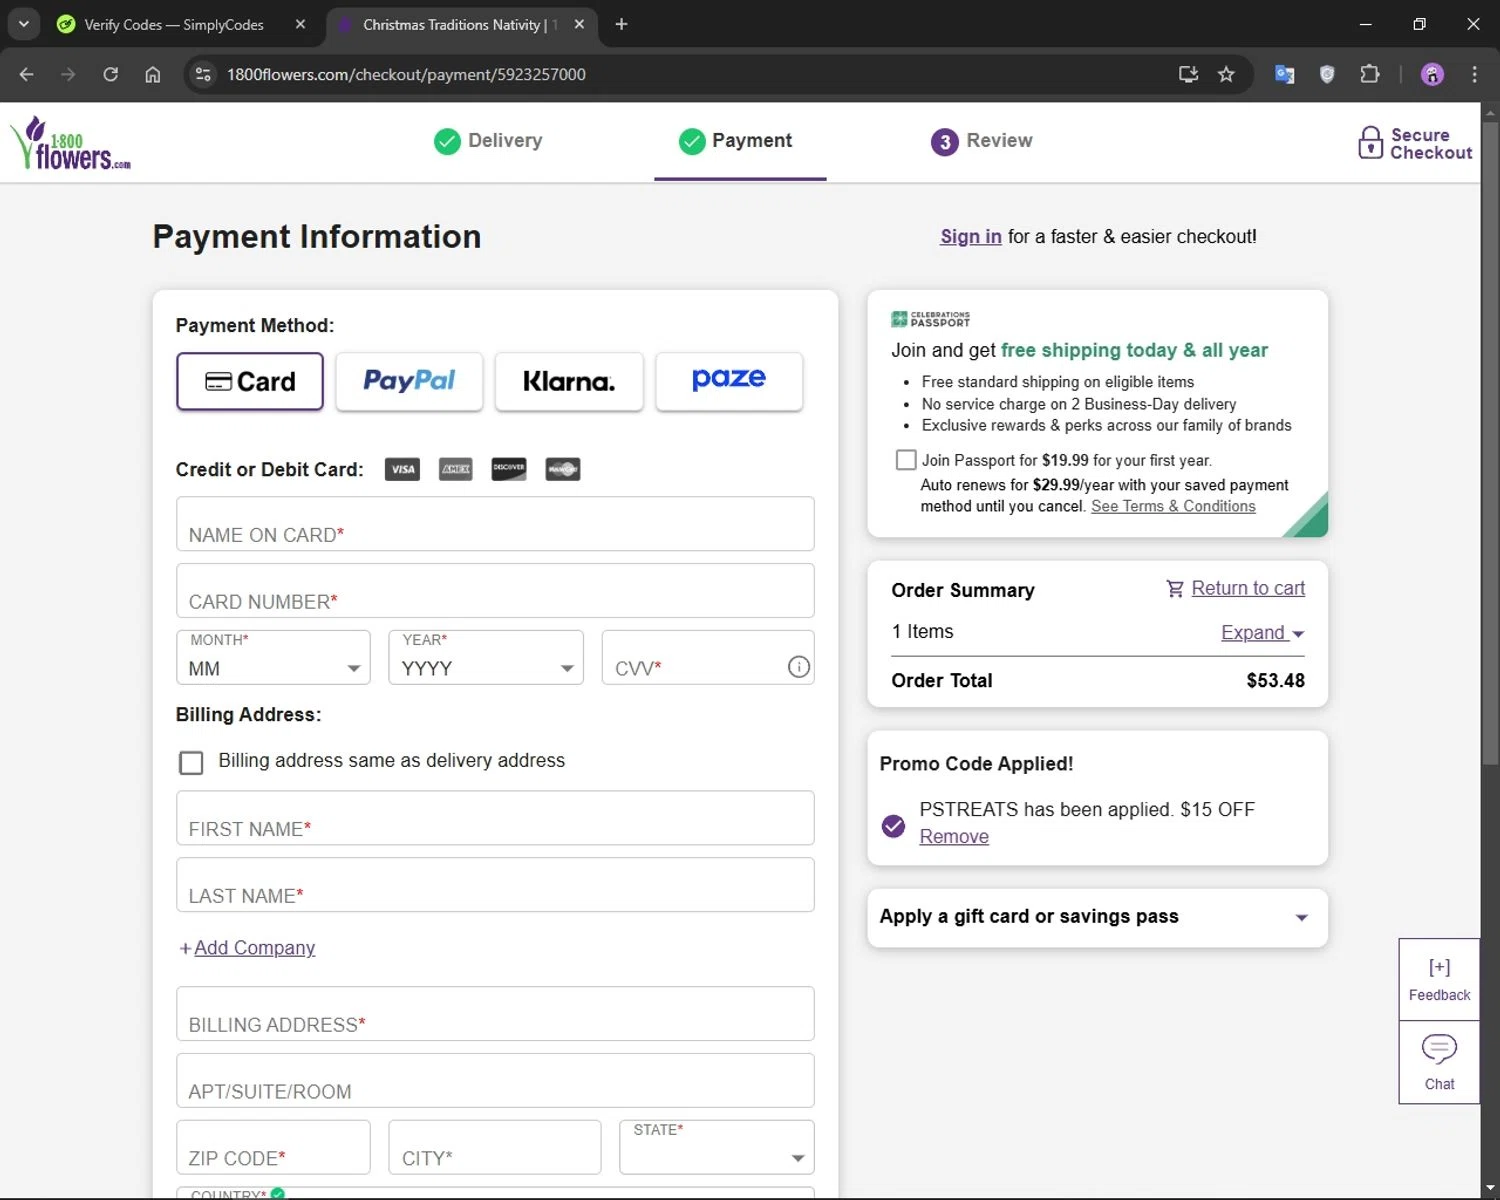Reload the page with refresh icon
Viewport: 1500px width, 1200px height.
click(111, 74)
